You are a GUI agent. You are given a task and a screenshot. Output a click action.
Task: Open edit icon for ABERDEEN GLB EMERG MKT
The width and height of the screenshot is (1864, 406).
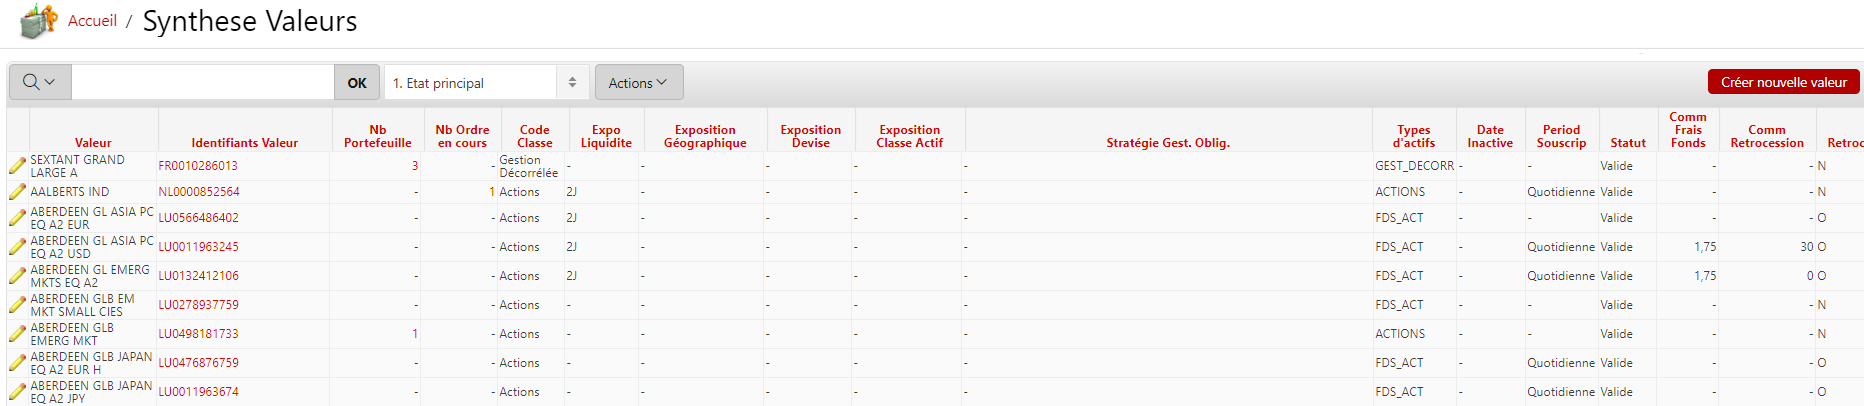tap(17, 334)
